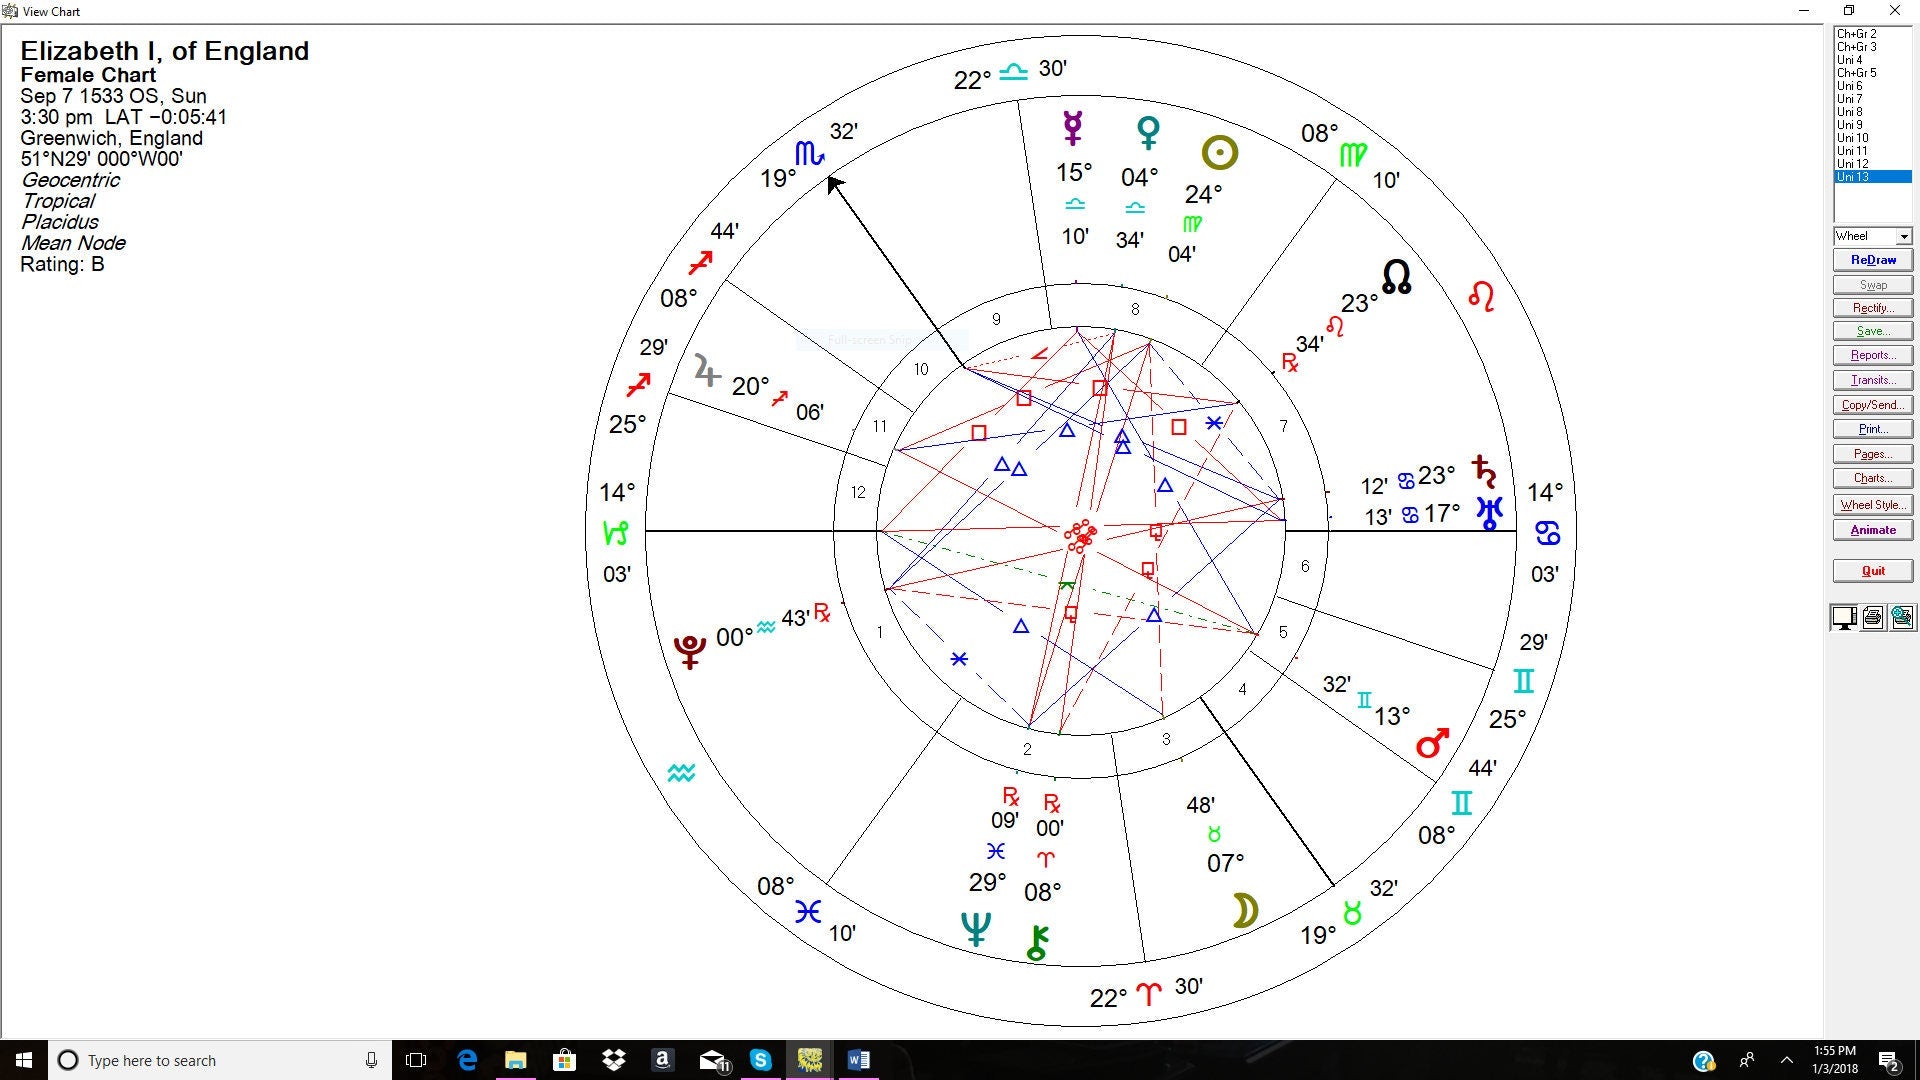Click the North Node glyph

click(x=1396, y=277)
